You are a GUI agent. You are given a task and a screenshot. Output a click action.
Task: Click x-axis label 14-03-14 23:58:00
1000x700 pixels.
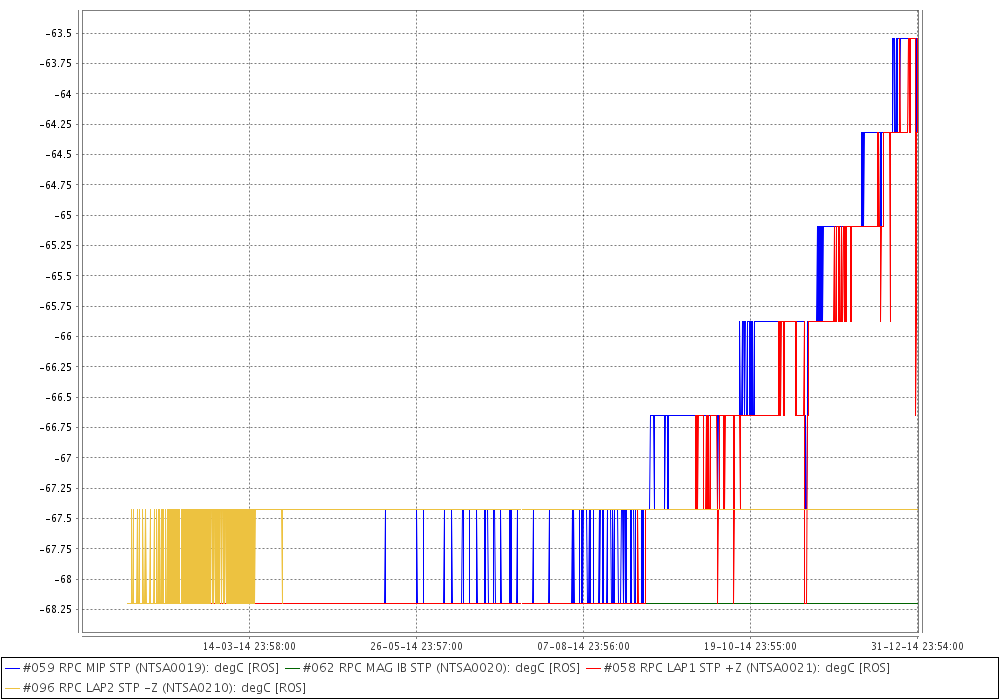point(249,646)
